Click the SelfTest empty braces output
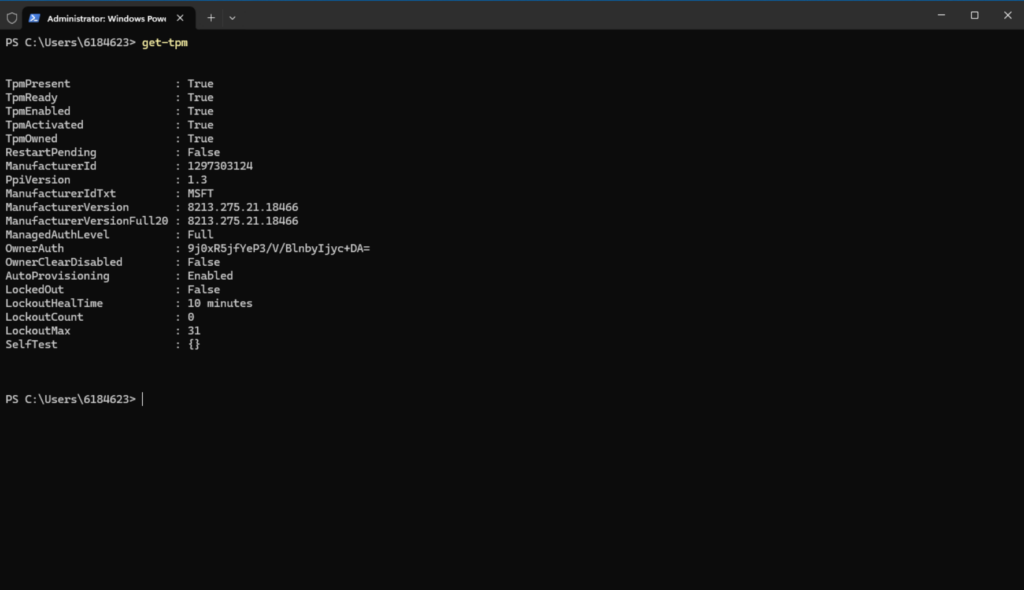1024x590 pixels. (196, 344)
